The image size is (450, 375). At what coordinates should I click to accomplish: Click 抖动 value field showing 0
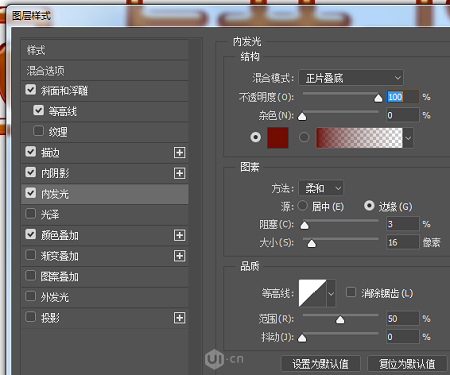(403, 337)
